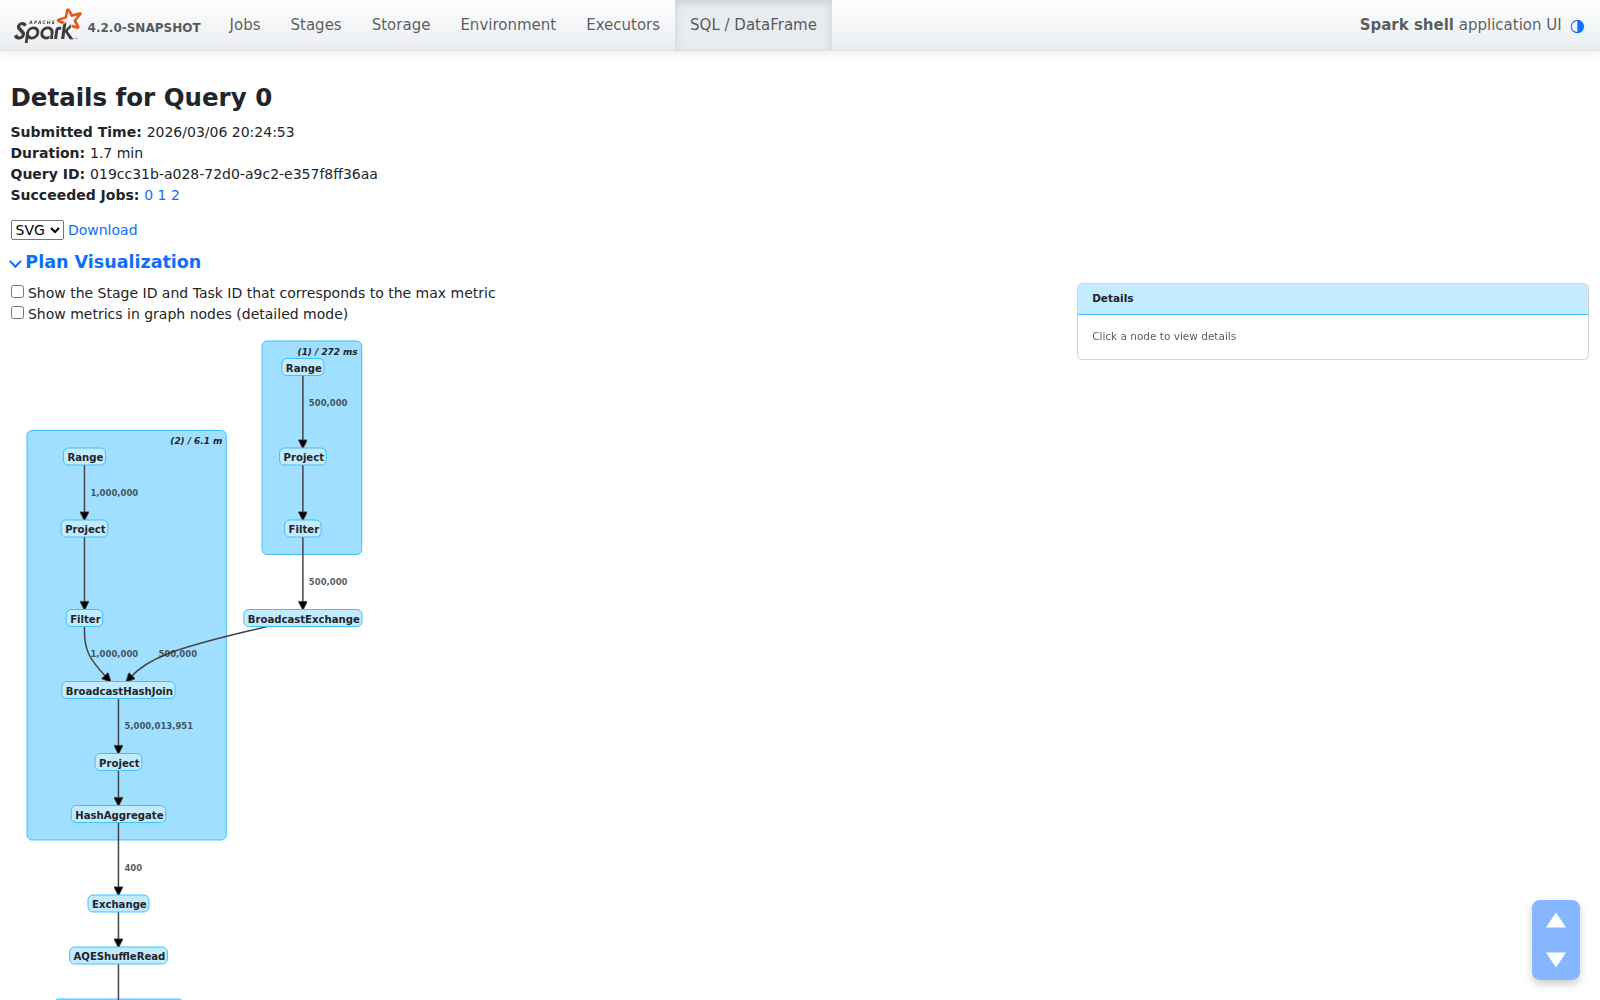Click the Details panel header

(1111, 297)
